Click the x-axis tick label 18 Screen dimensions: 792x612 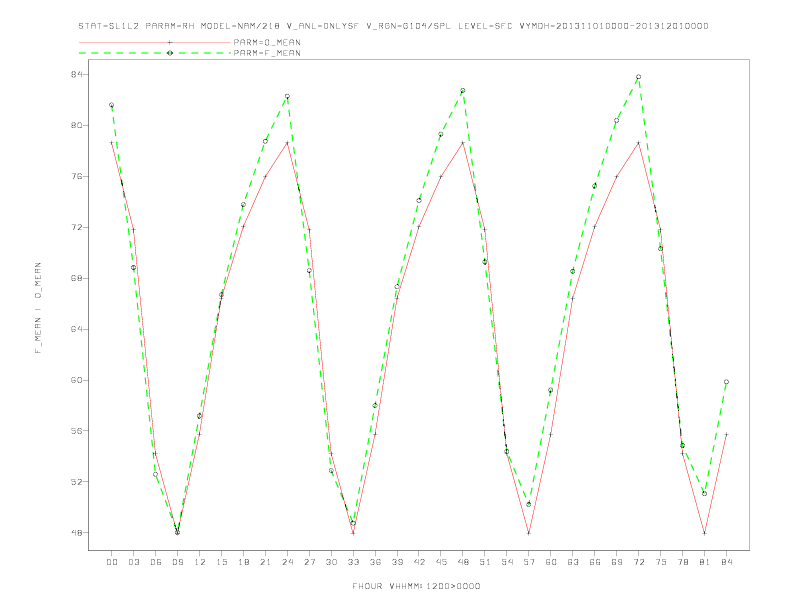pyautogui.click(x=243, y=562)
